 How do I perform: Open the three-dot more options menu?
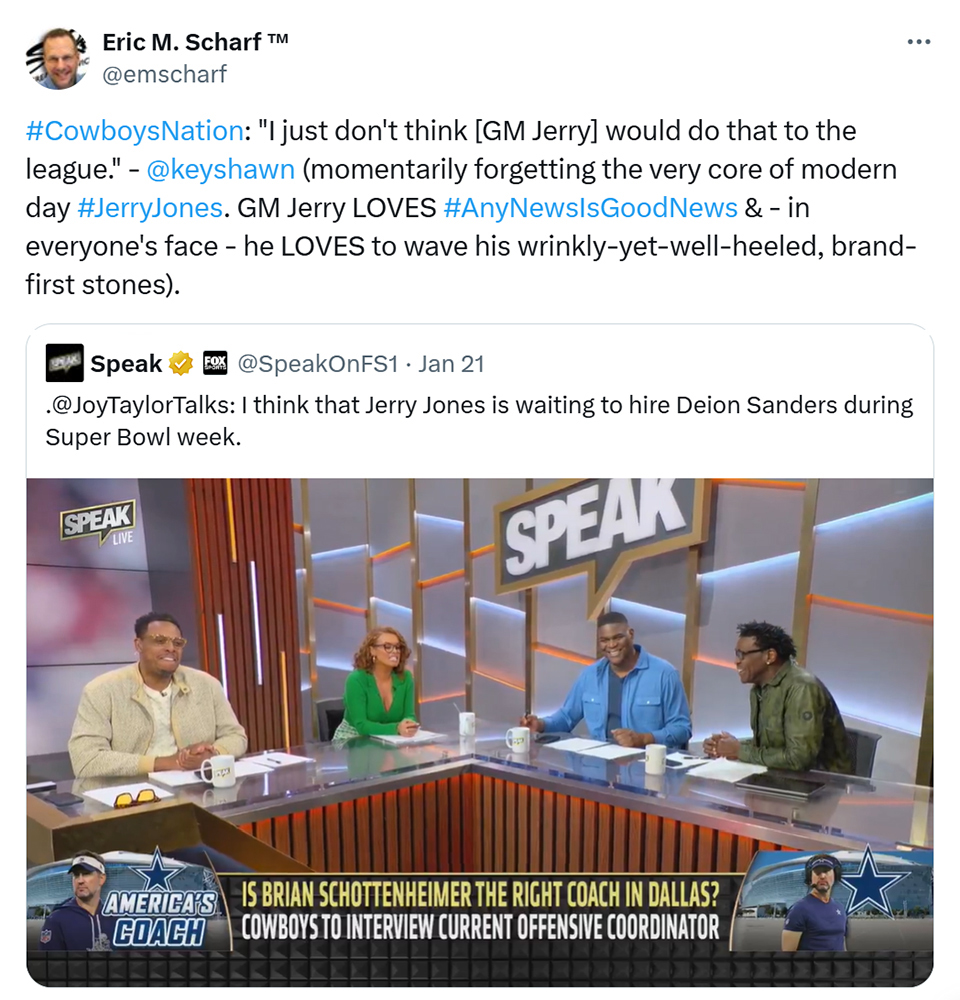coord(919,42)
